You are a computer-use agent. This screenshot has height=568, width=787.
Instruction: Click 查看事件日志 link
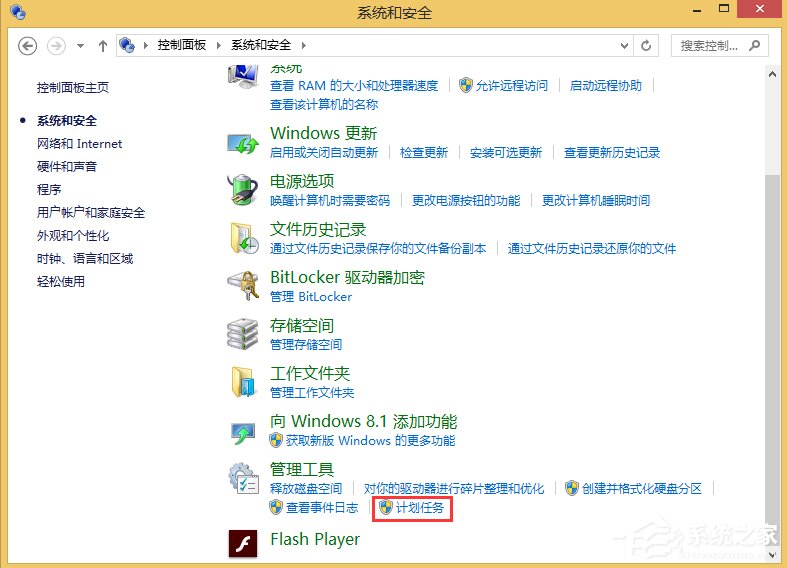click(x=321, y=508)
